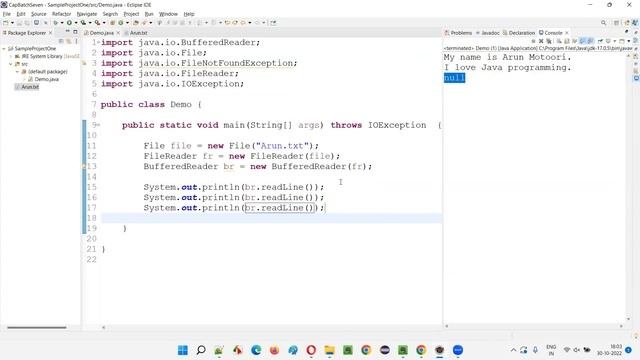Open the Window menu
640x360 pixels.
[x=168, y=14]
